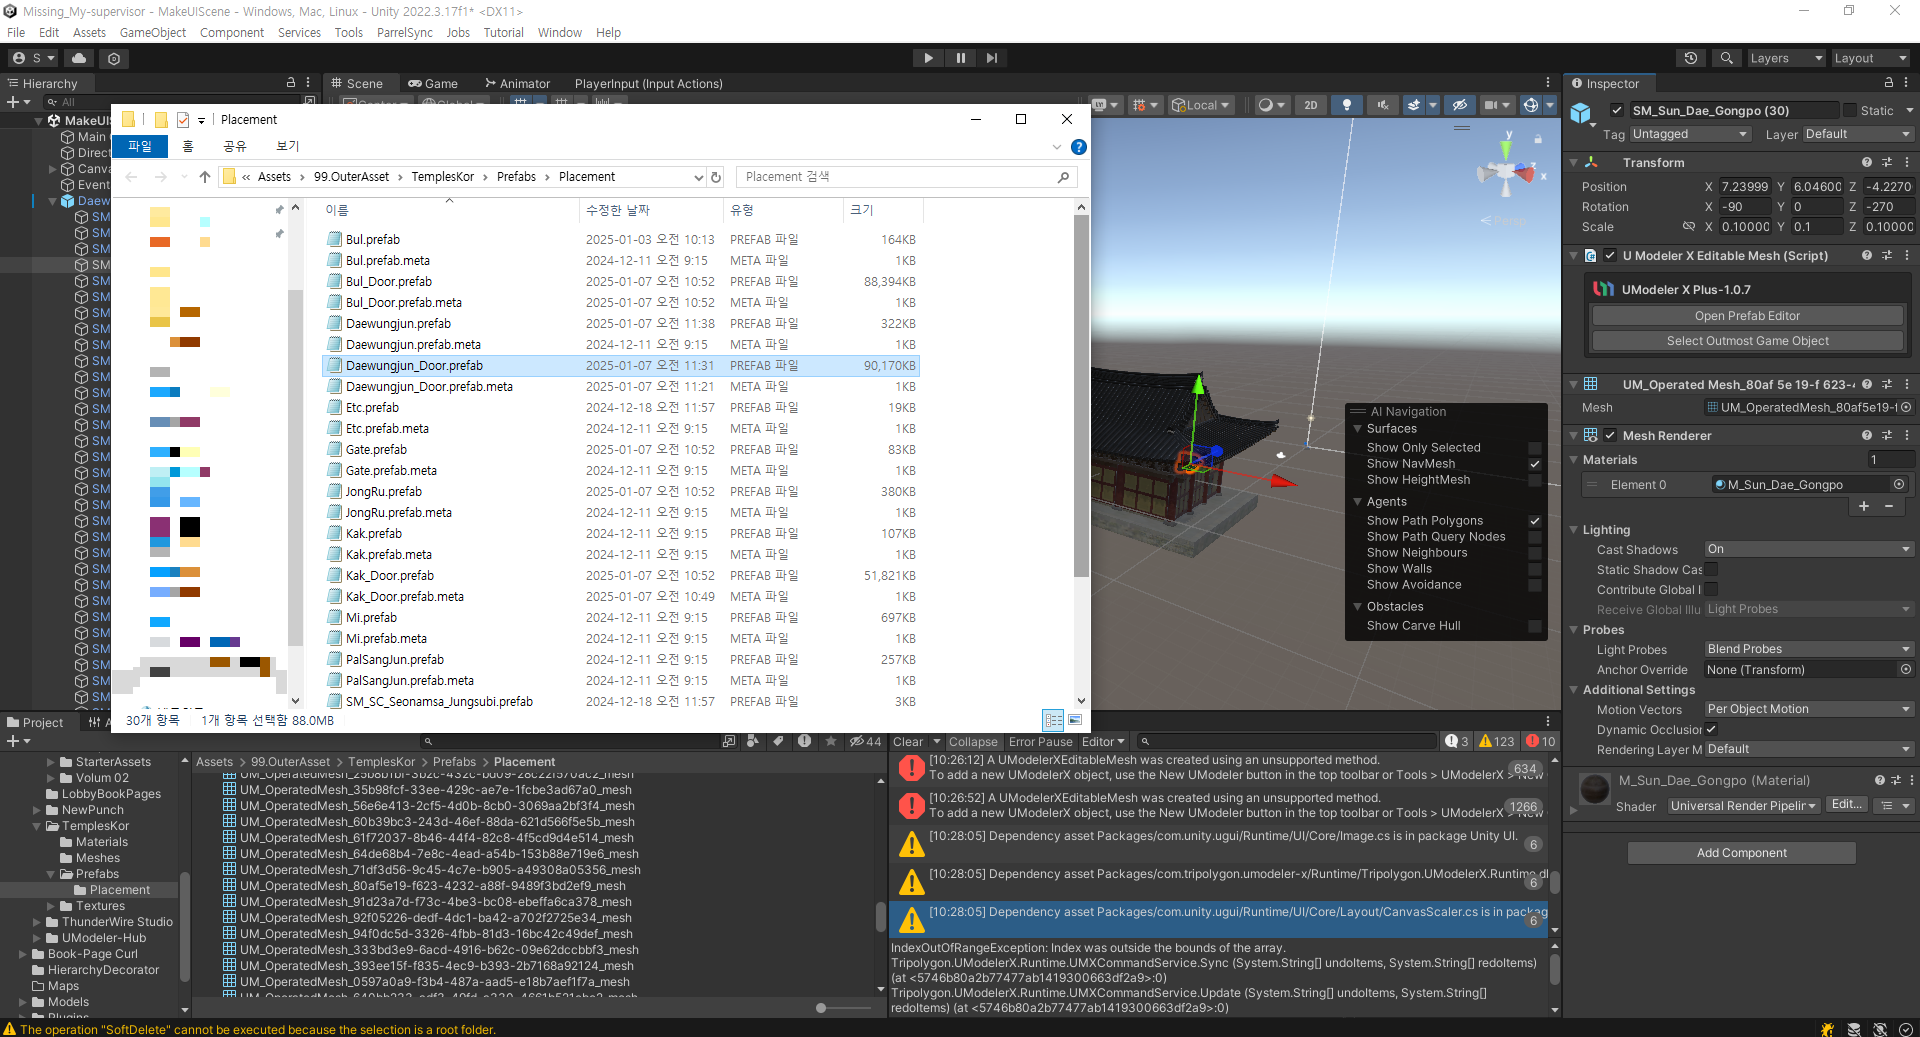Toggle Console warning count 123 filter

pyautogui.click(x=1497, y=741)
